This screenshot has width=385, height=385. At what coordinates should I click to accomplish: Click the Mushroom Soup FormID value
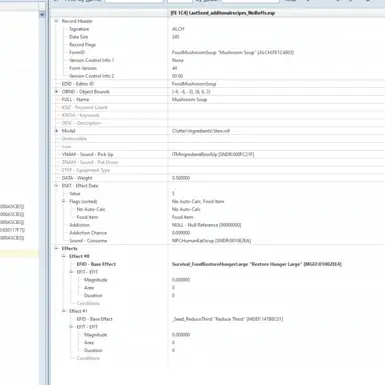coord(233,52)
